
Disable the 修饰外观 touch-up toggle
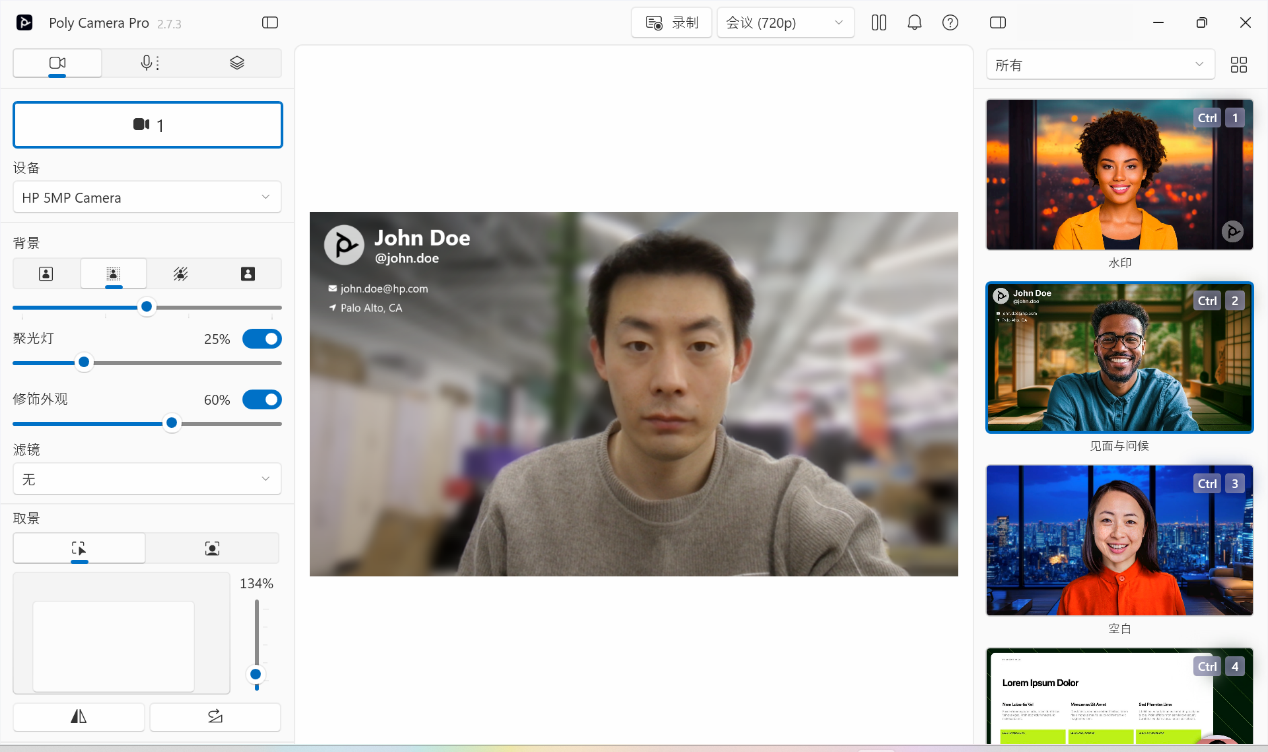(x=261, y=399)
